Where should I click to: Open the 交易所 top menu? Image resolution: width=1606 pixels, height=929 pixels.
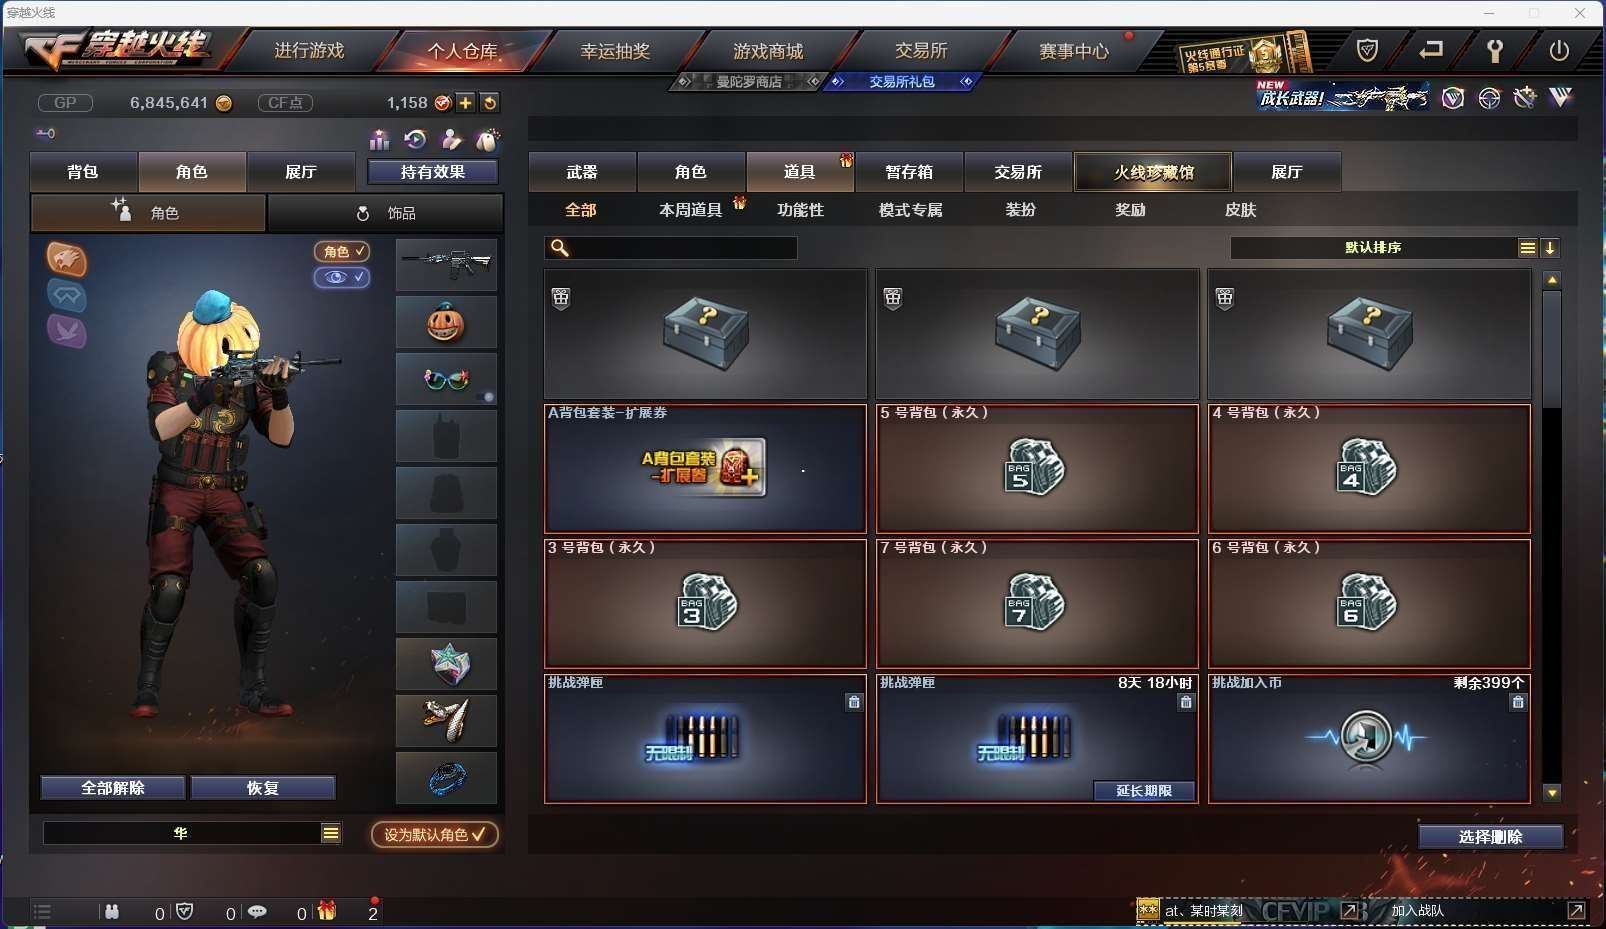point(921,50)
